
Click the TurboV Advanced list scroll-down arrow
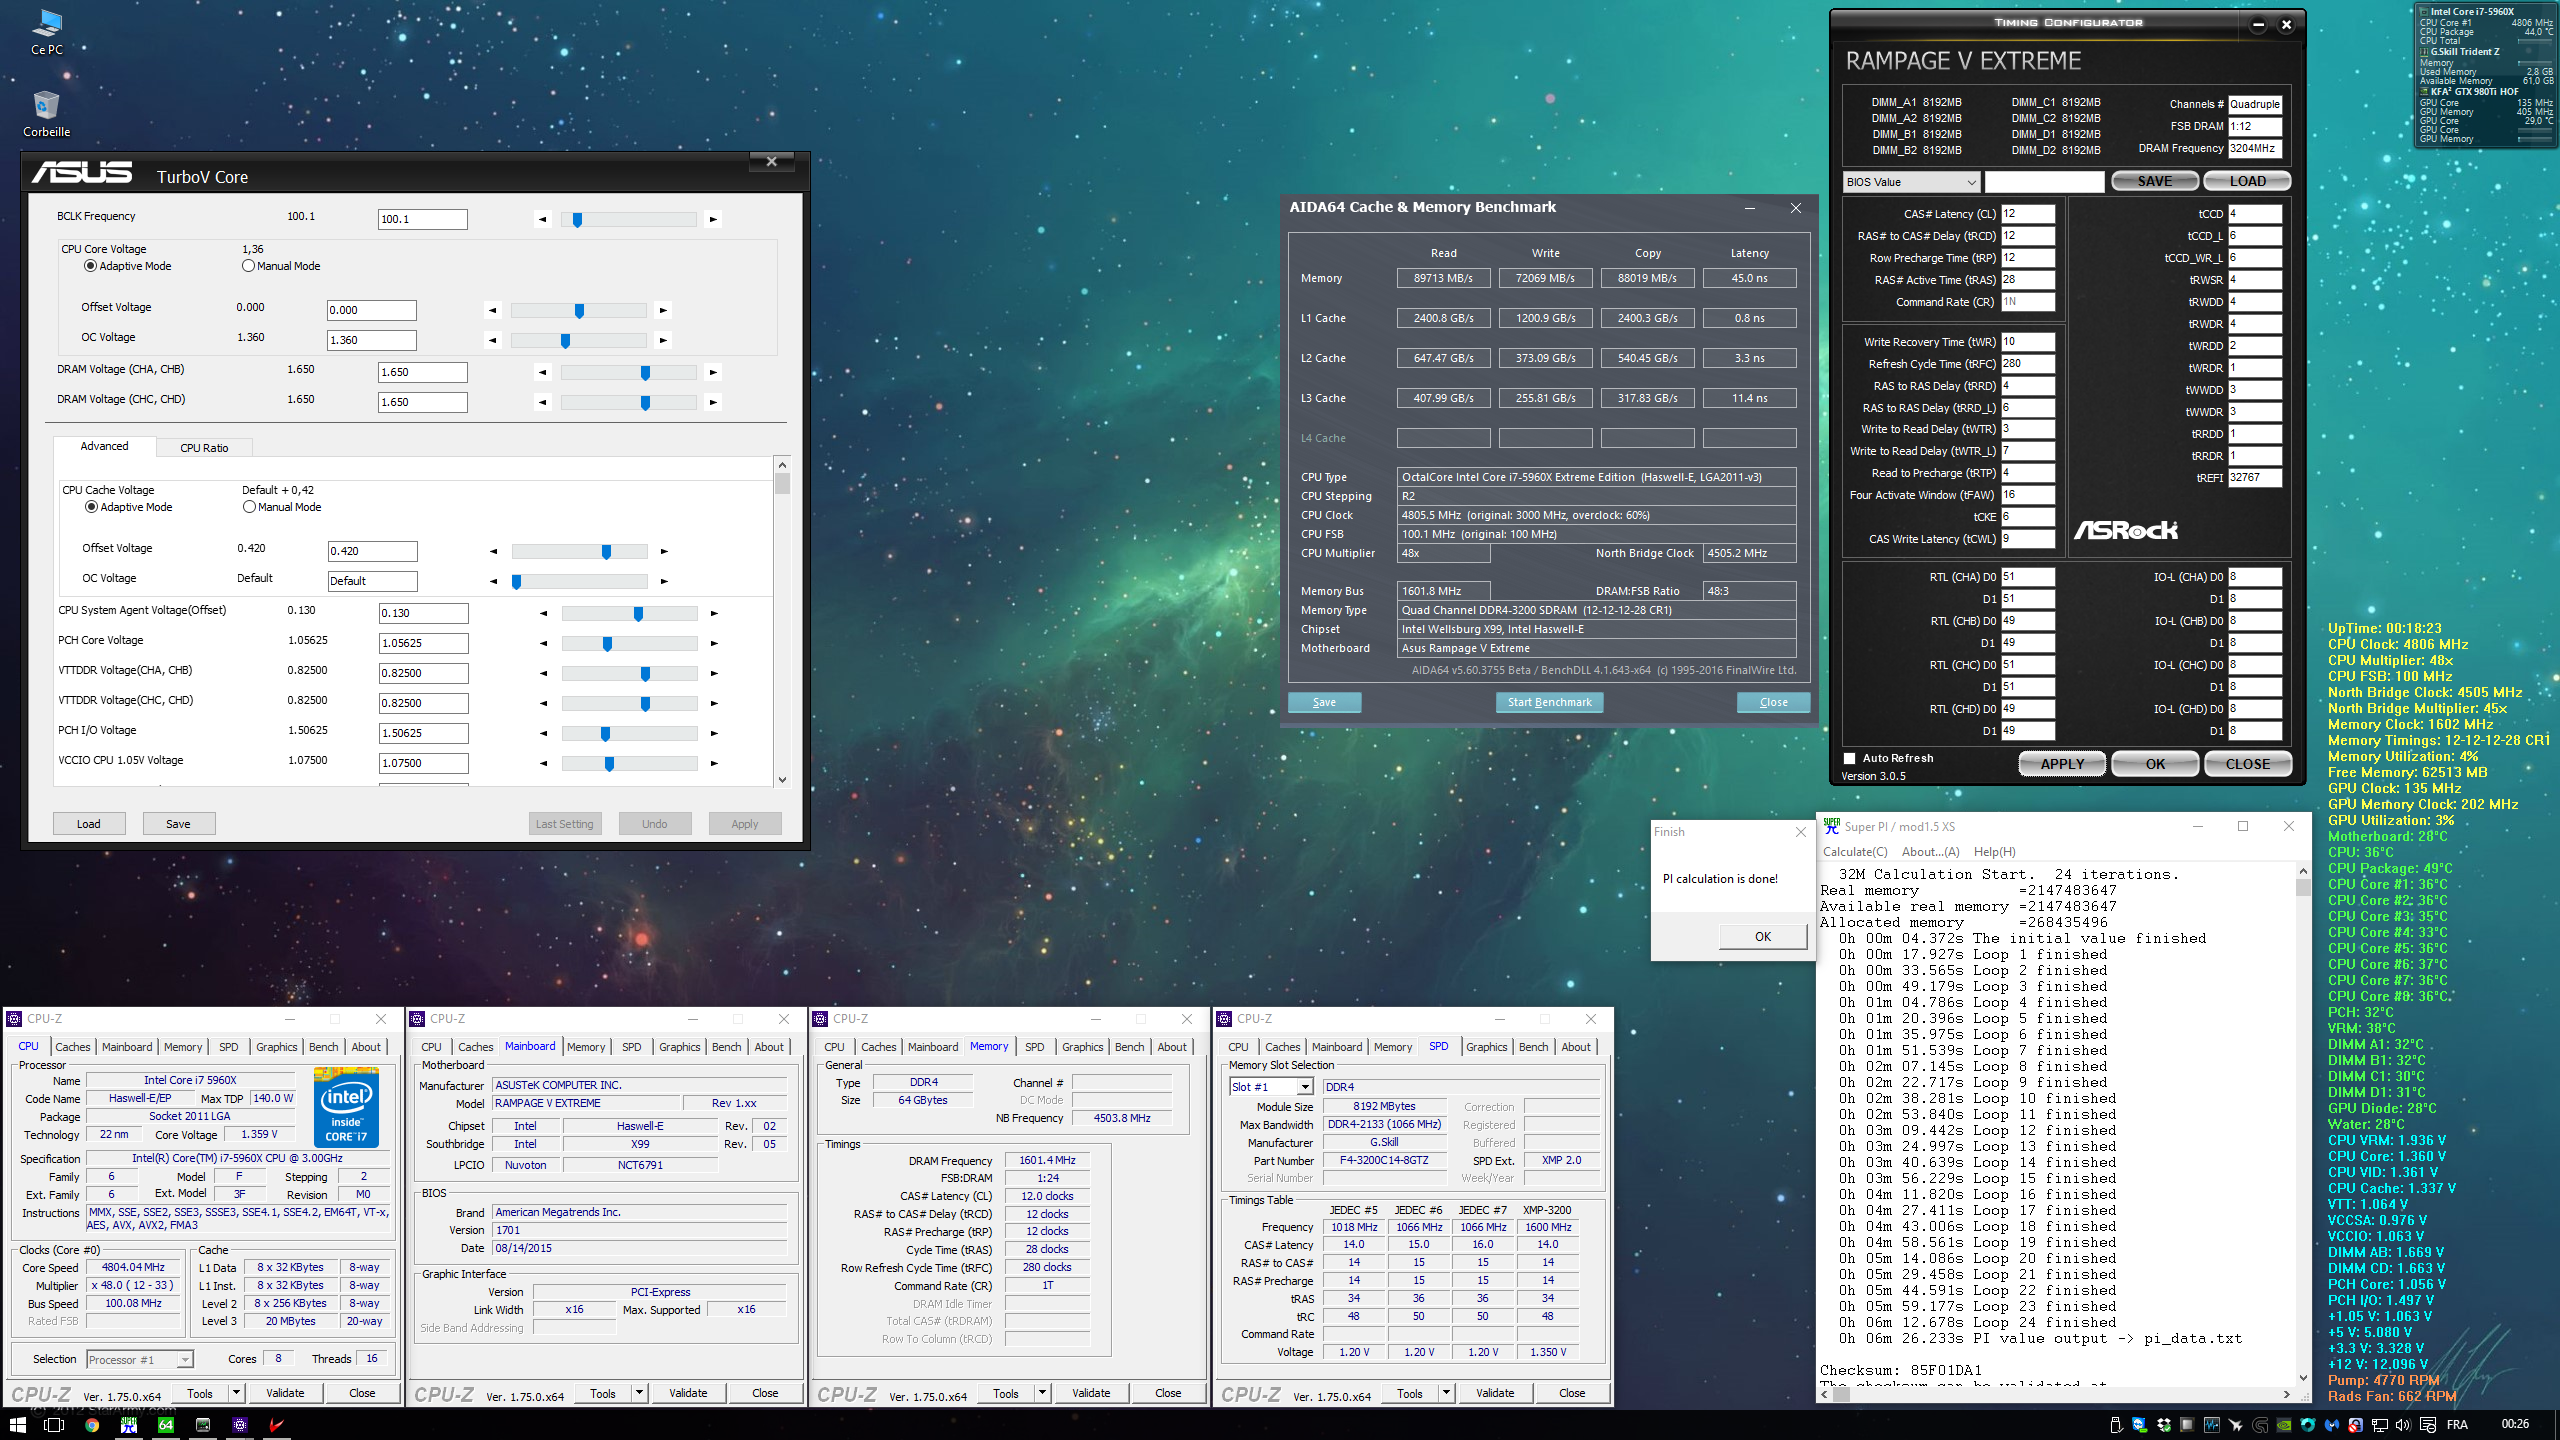pos(782,780)
